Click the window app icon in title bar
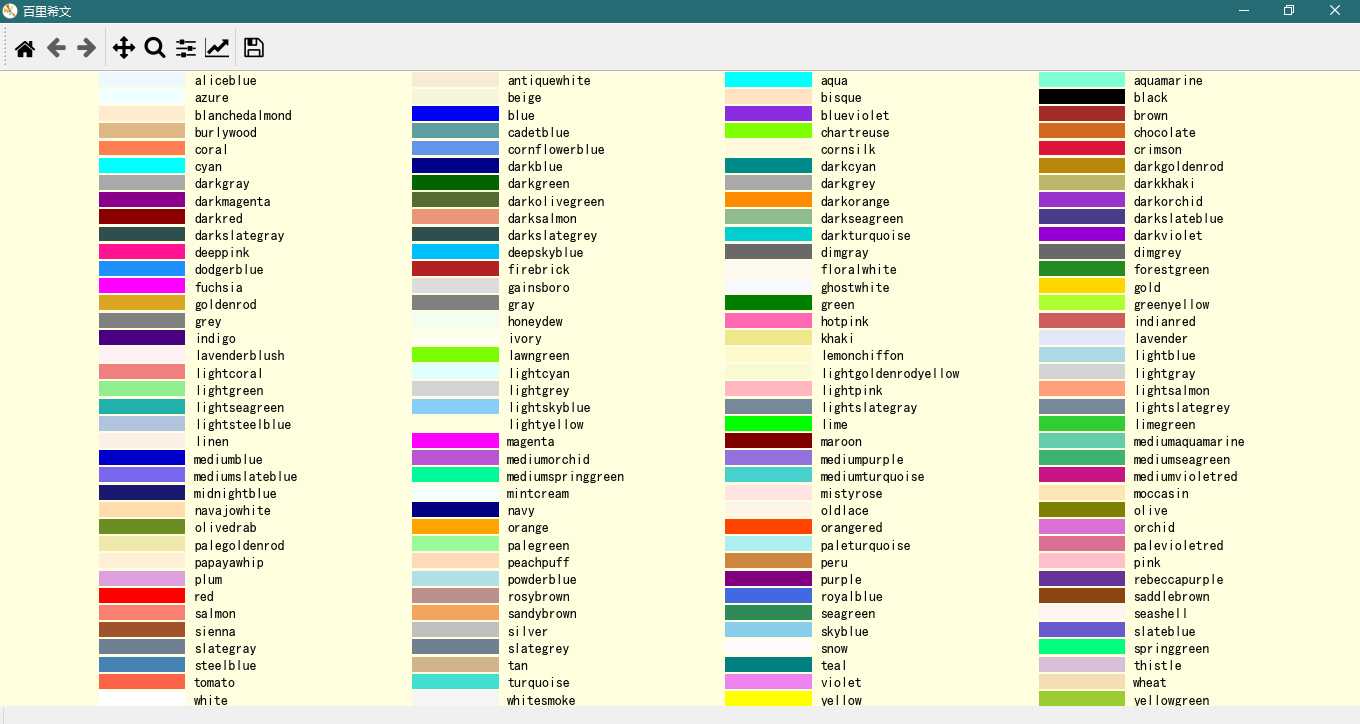Viewport: 1360px width, 724px height. tap(10, 11)
